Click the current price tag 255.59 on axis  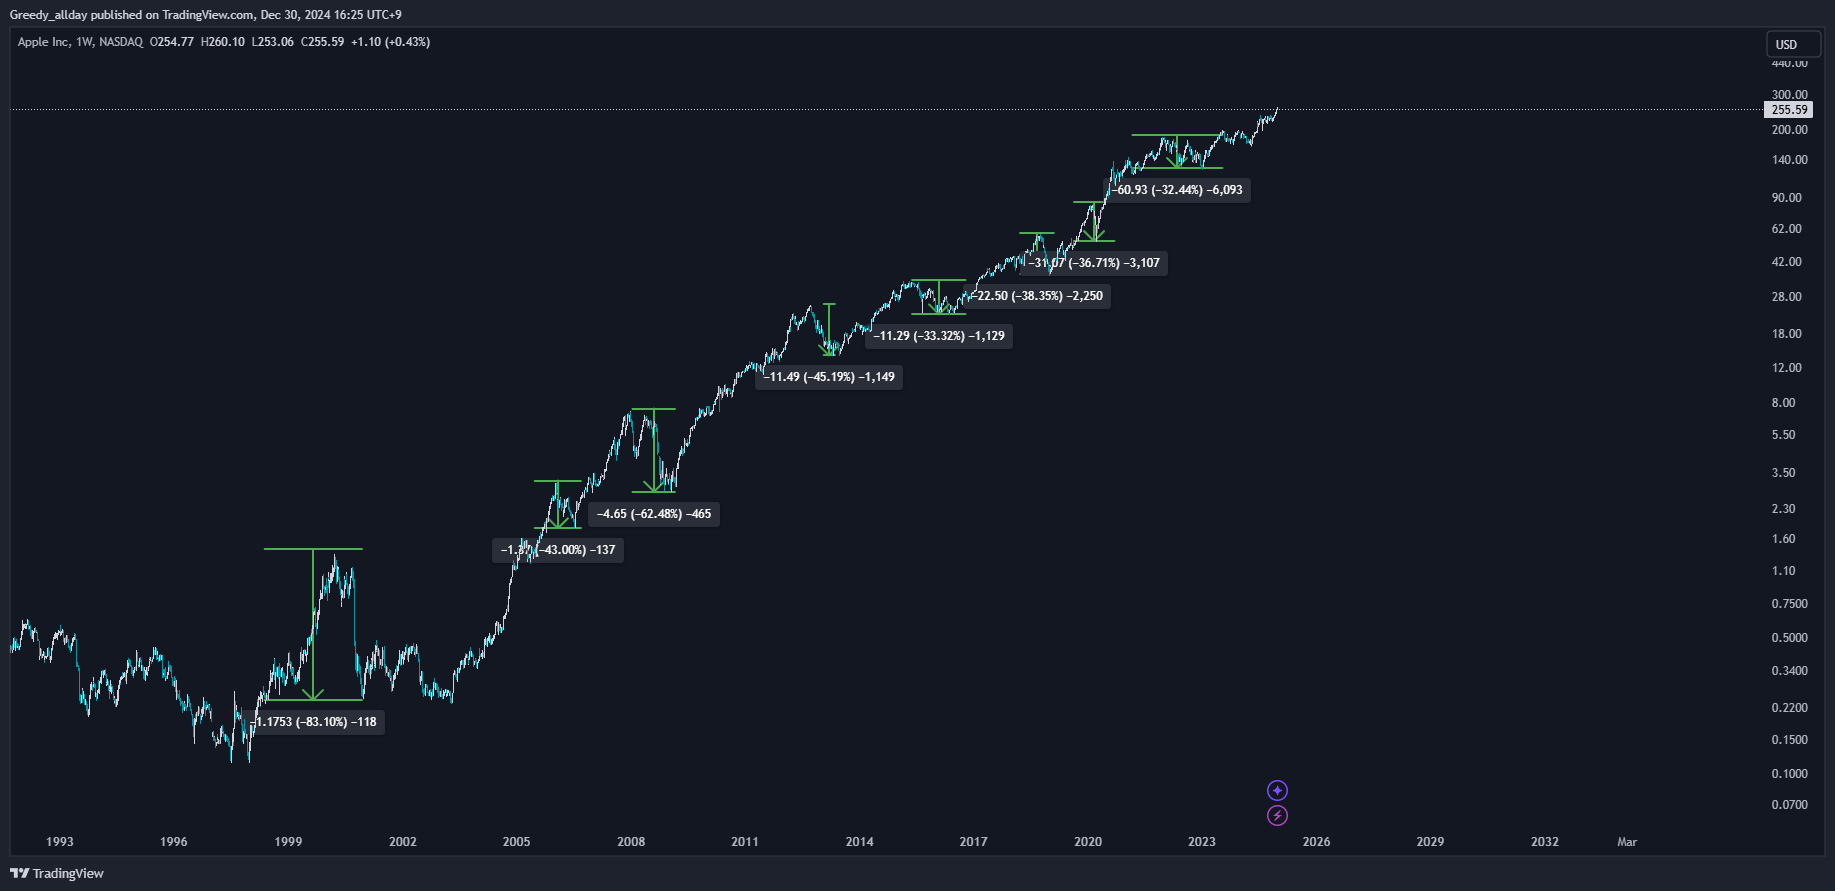(1789, 110)
